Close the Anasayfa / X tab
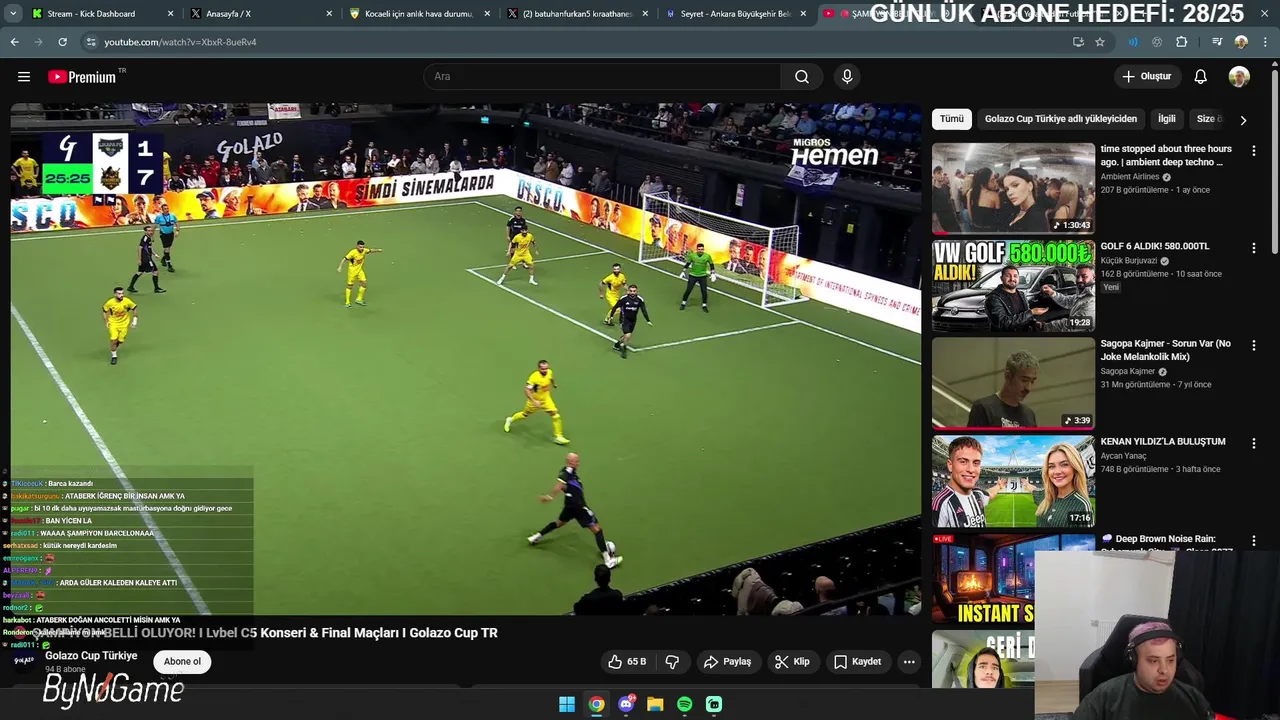Image resolution: width=1280 pixels, height=720 pixels. click(329, 14)
